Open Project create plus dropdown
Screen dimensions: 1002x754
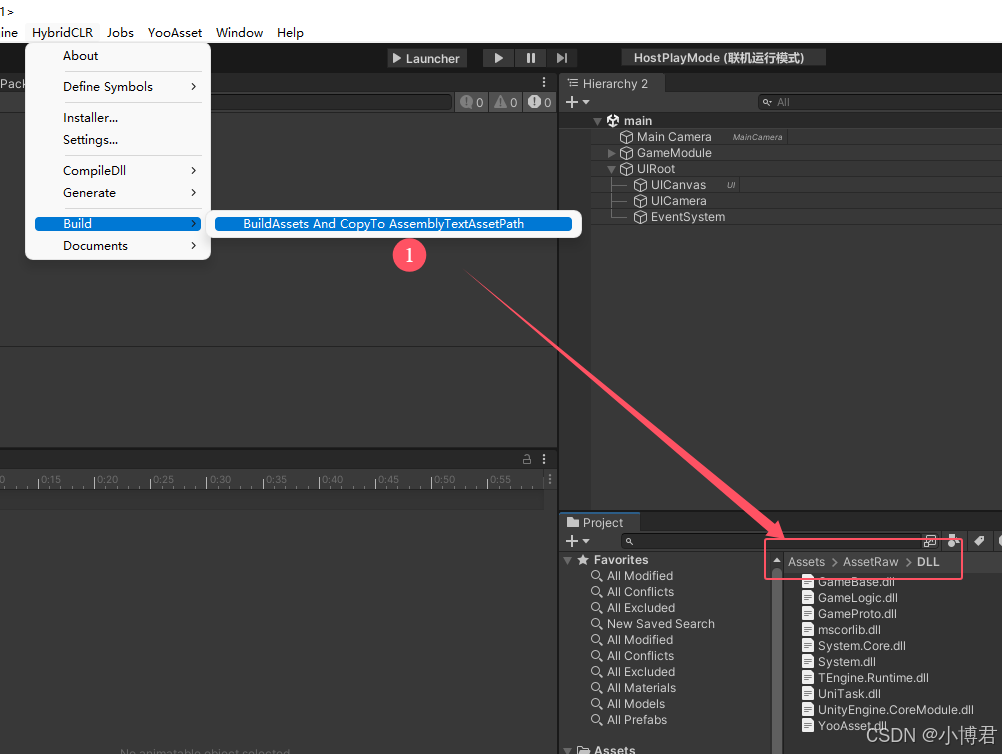click(x=577, y=541)
